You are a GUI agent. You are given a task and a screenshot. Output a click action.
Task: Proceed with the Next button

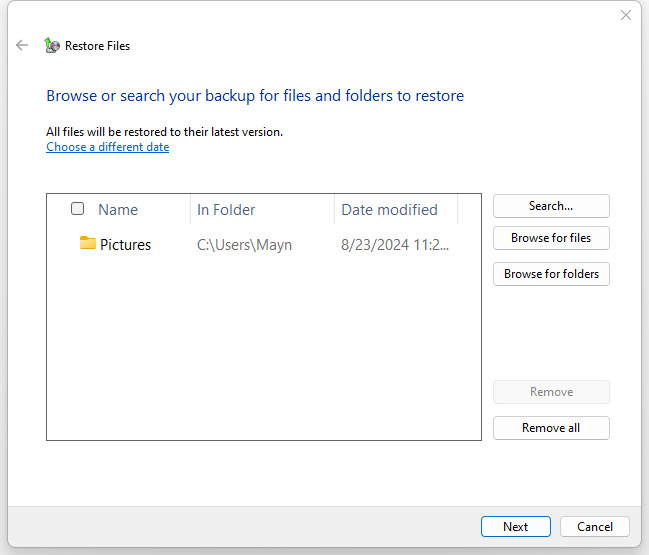pos(516,526)
